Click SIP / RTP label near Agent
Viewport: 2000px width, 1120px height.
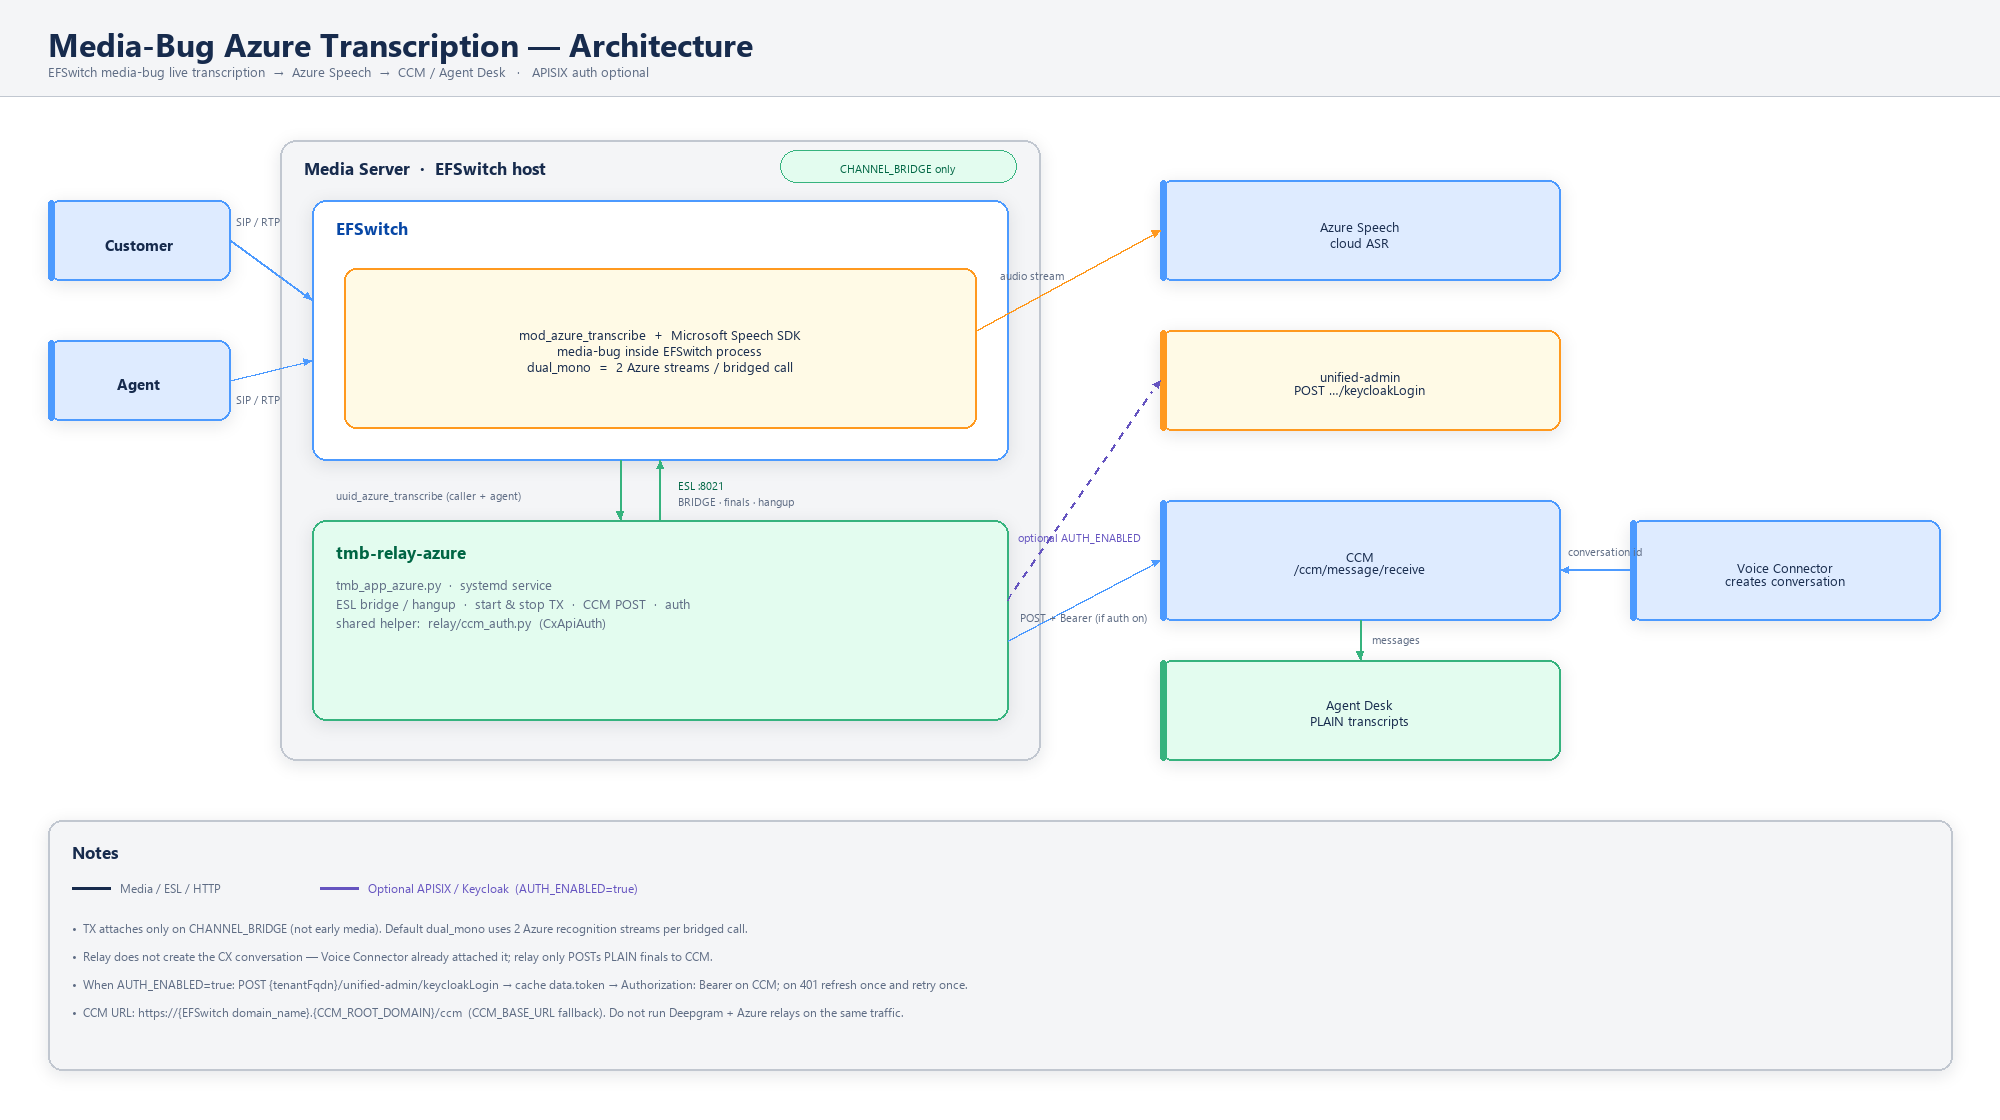coord(258,400)
